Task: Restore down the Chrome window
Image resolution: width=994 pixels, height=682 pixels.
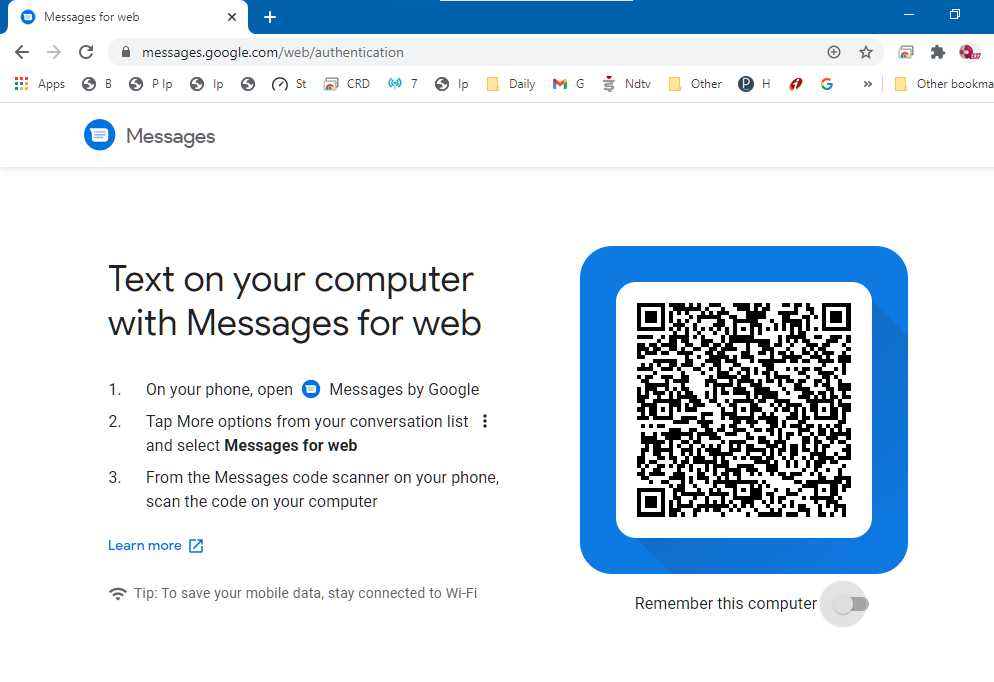Action: pos(955,14)
